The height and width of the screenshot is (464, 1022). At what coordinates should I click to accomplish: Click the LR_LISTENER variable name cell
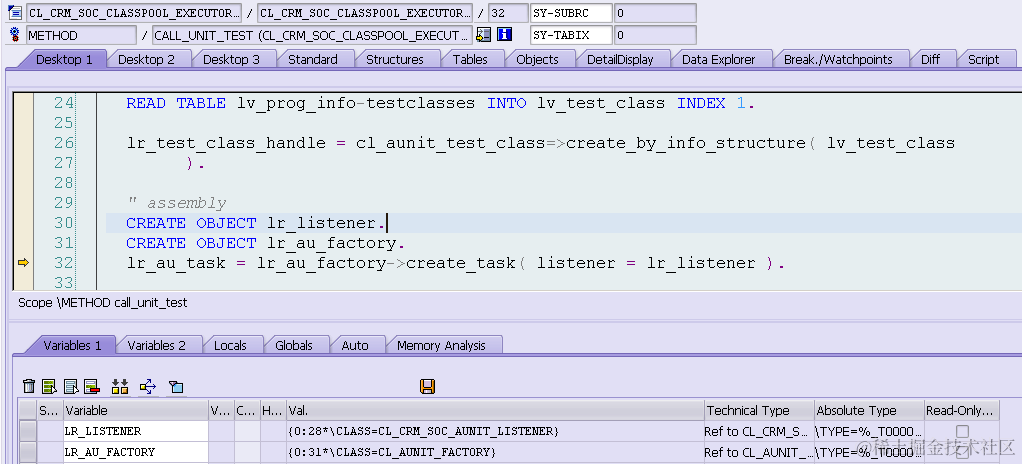pyautogui.click(x=136, y=431)
